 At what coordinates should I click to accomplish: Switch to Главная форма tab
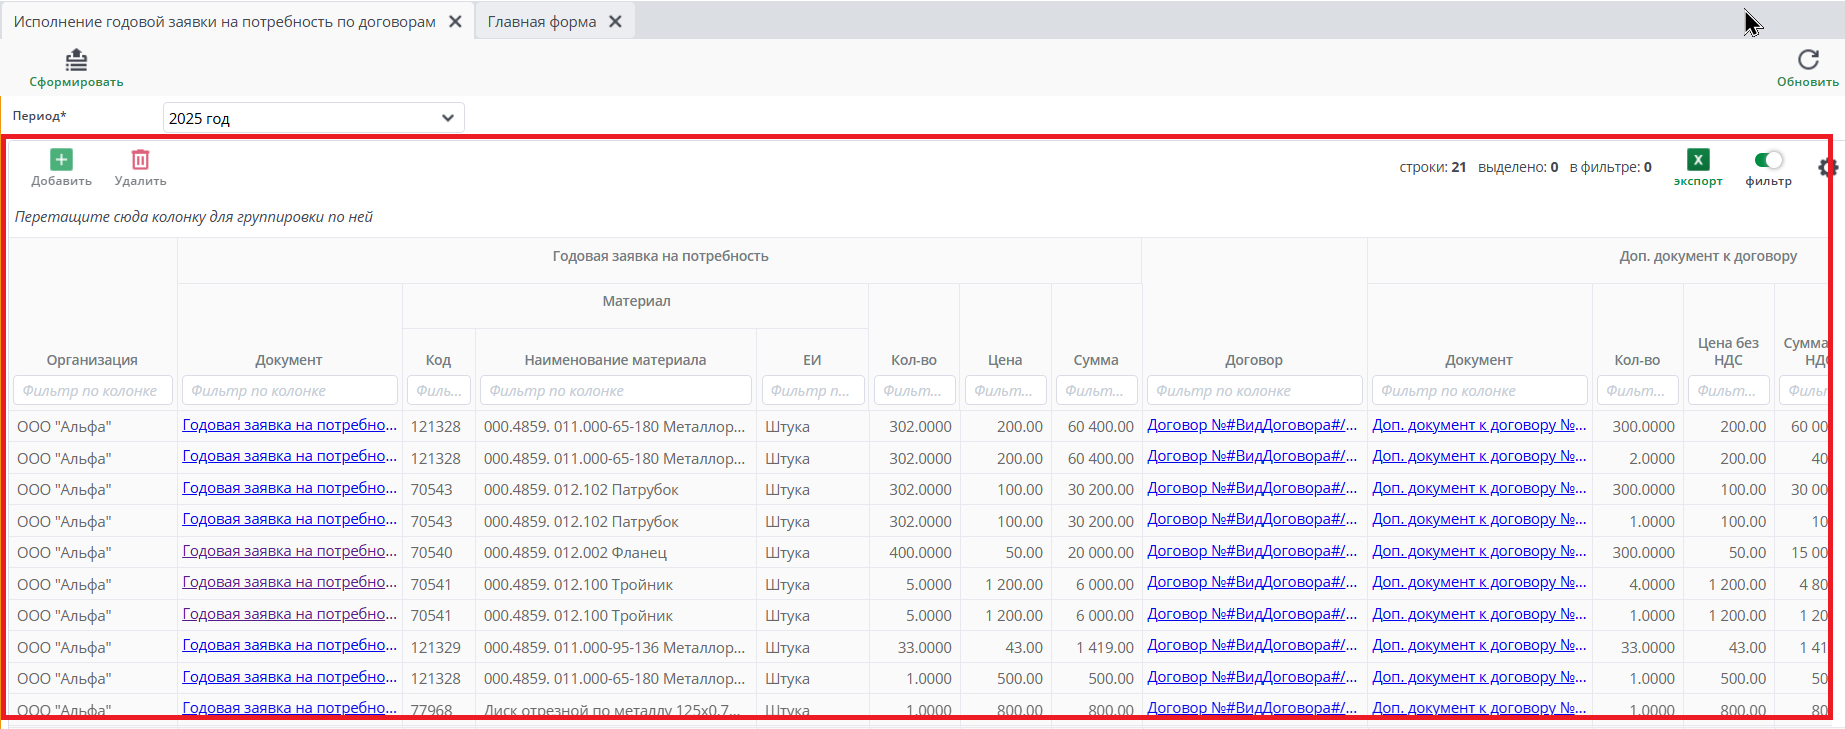click(541, 22)
